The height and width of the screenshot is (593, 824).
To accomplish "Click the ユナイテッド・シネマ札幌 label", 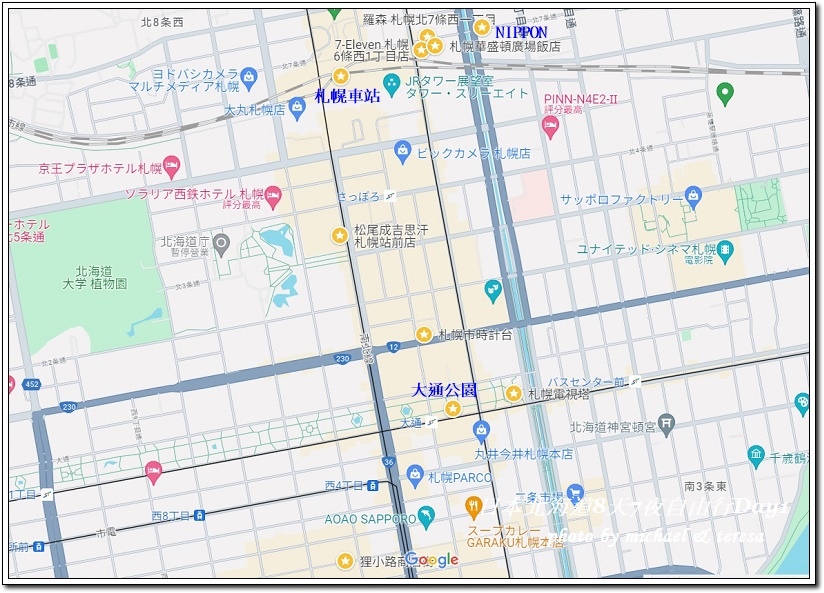I will 647,249.
